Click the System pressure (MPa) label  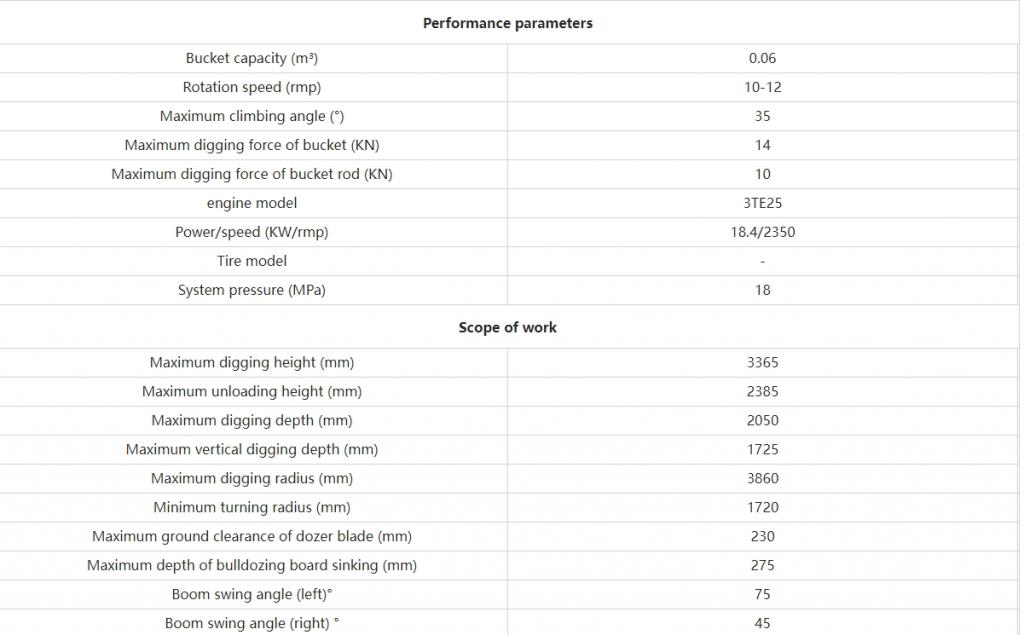pyautogui.click(x=251, y=290)
